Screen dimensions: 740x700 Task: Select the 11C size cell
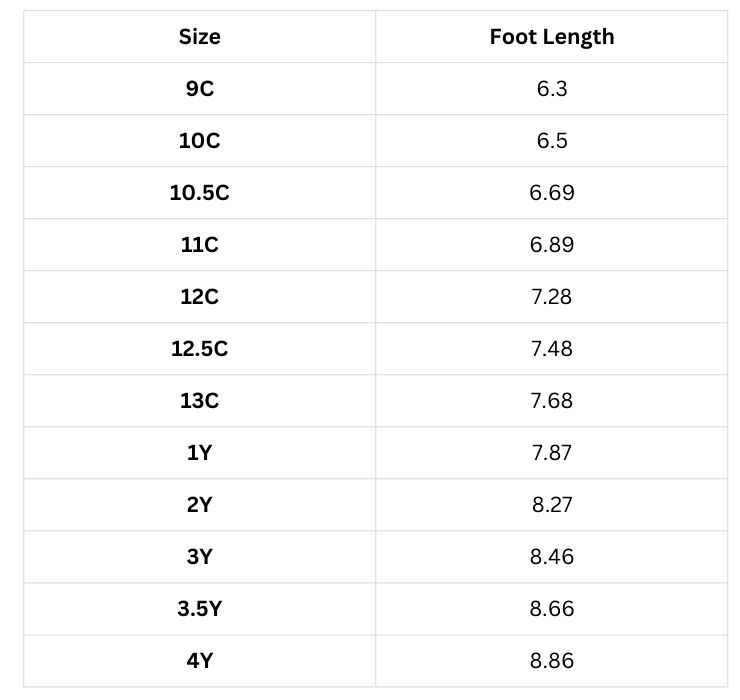[x=199, y=245]
